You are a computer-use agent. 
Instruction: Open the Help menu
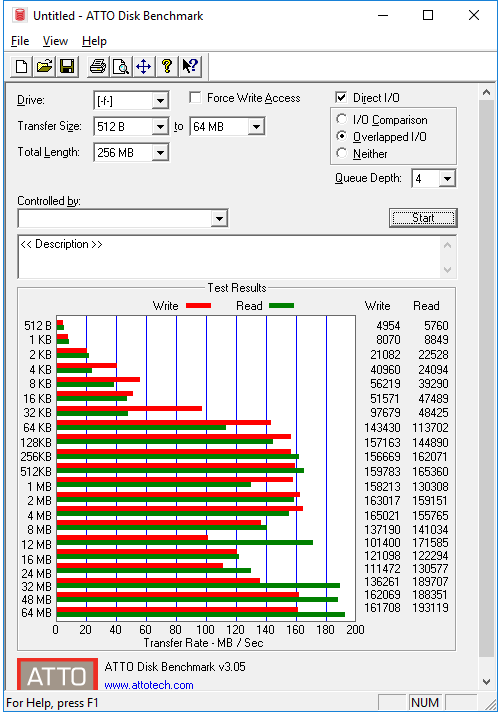pyautogui.click(x=94, y=41)
